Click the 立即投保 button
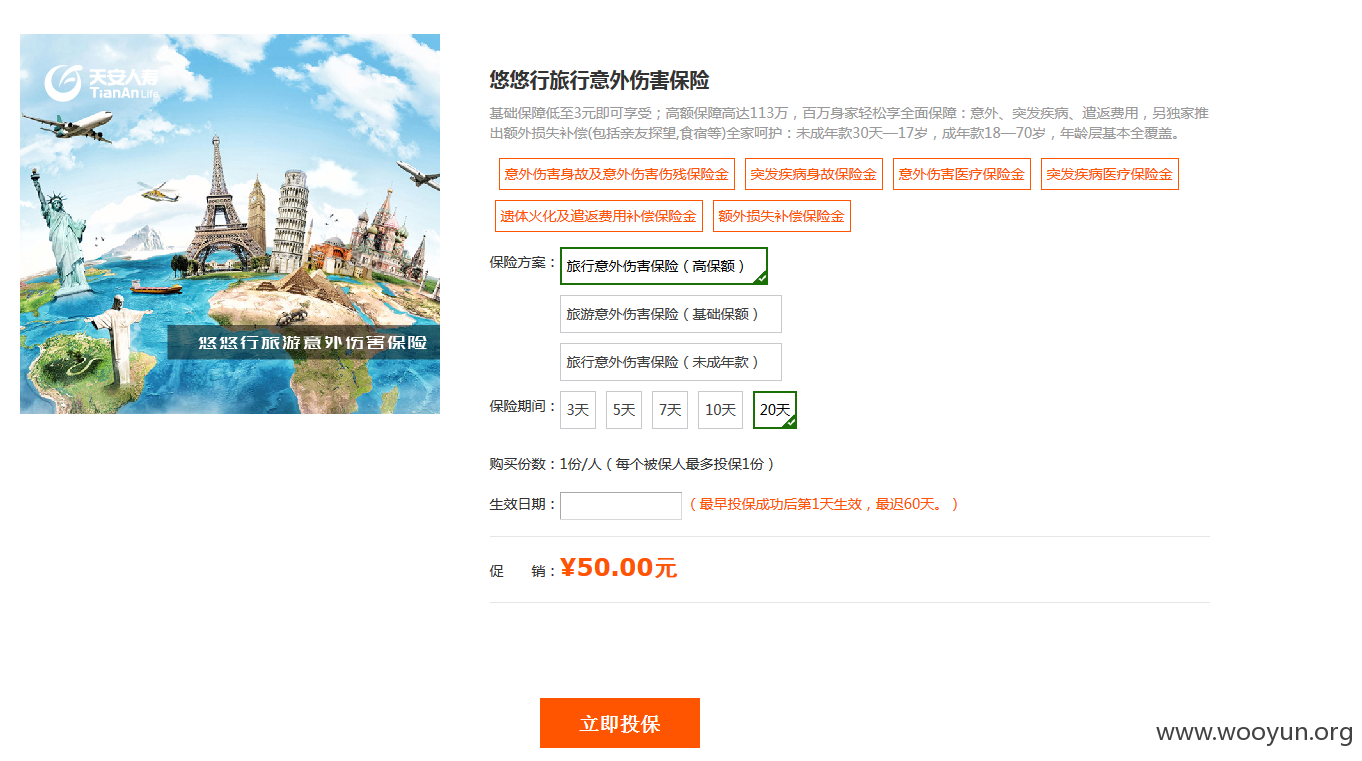This screenshot has height=761, width=1362. [620, 723]
